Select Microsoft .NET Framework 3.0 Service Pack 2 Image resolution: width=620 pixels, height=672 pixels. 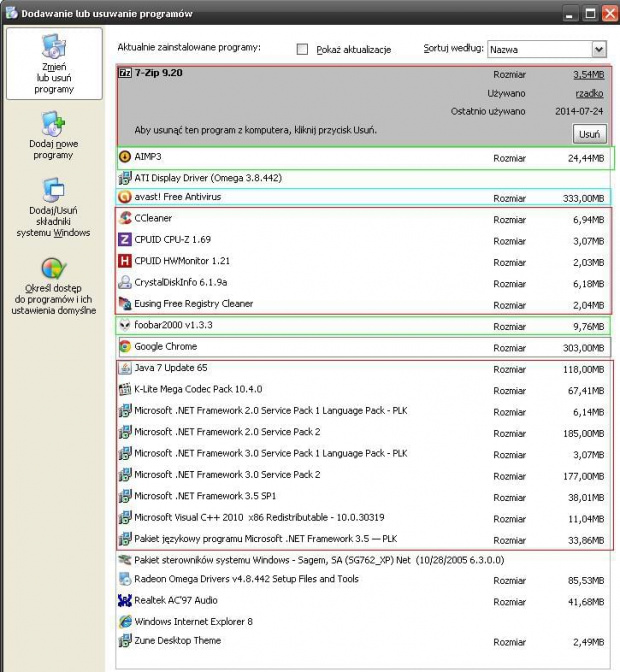(364, 475)
